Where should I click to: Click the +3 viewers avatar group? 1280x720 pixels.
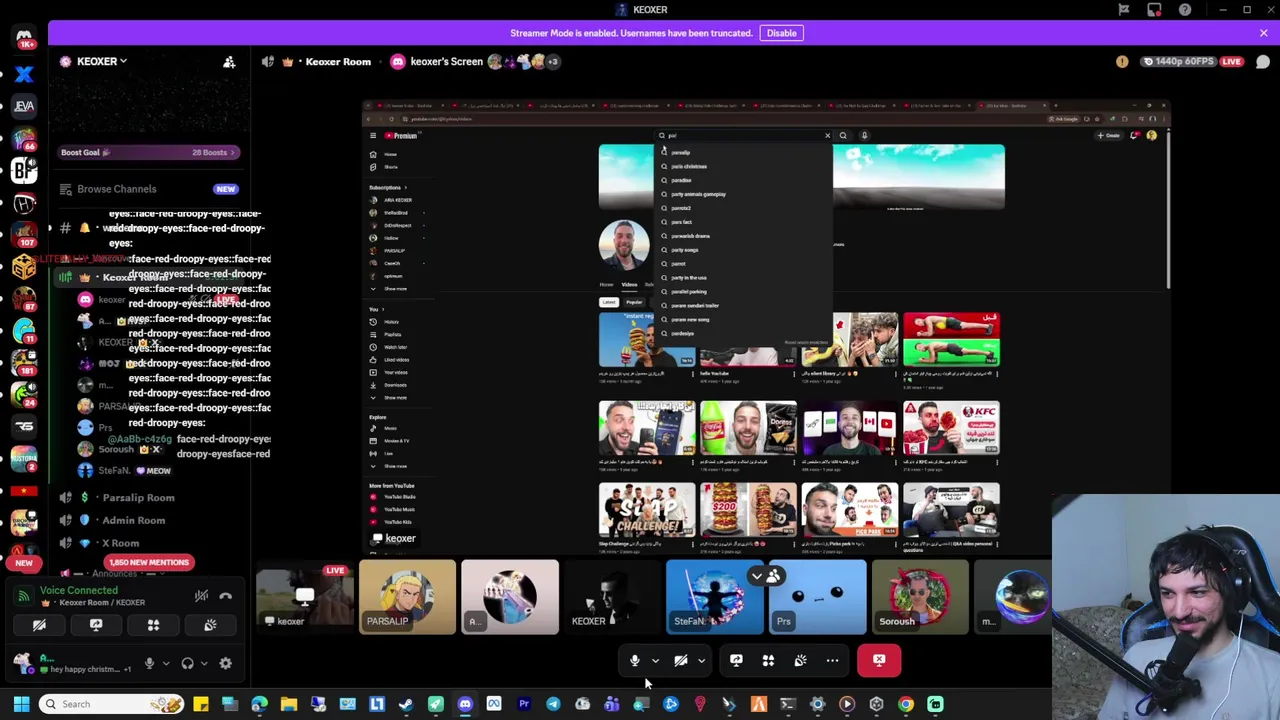click(x=551, y=61)
